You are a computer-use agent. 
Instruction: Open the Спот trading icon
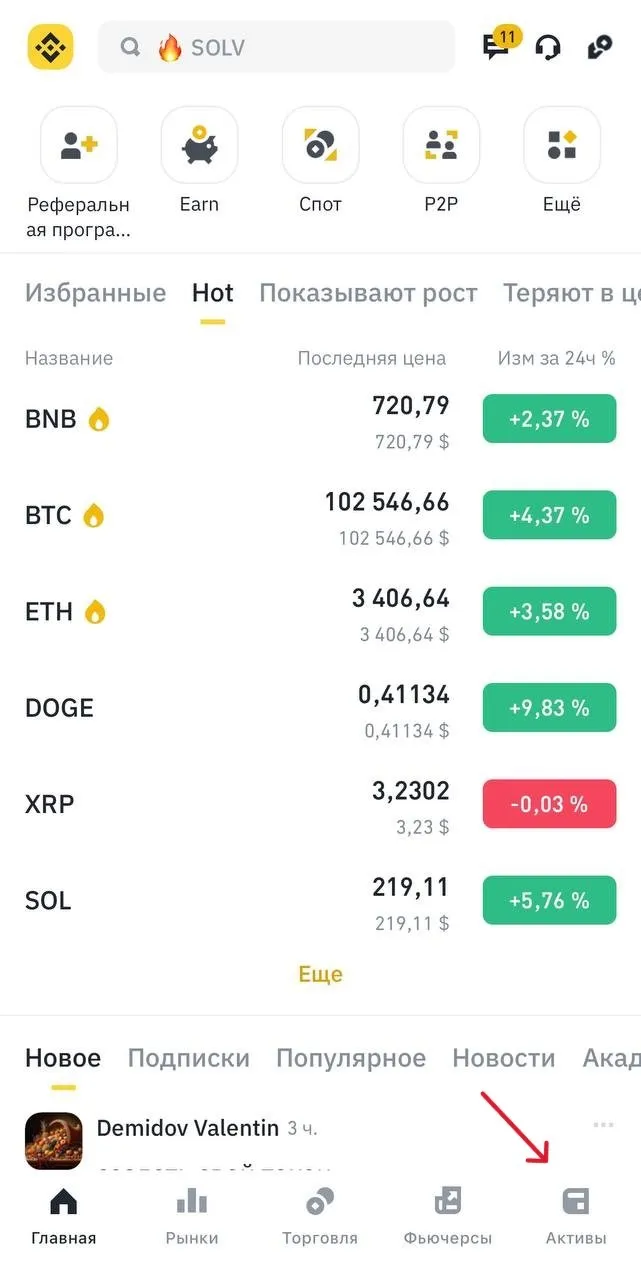click(320, 146)
